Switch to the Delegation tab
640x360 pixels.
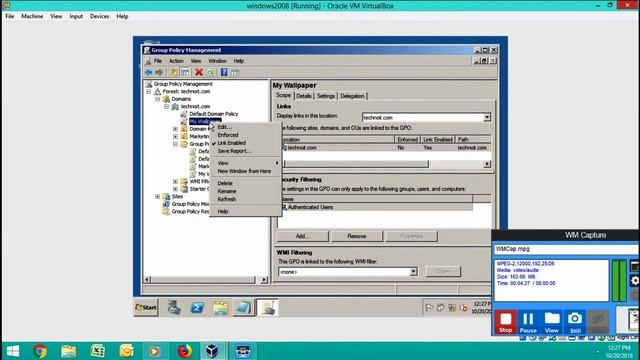point(352,96)
